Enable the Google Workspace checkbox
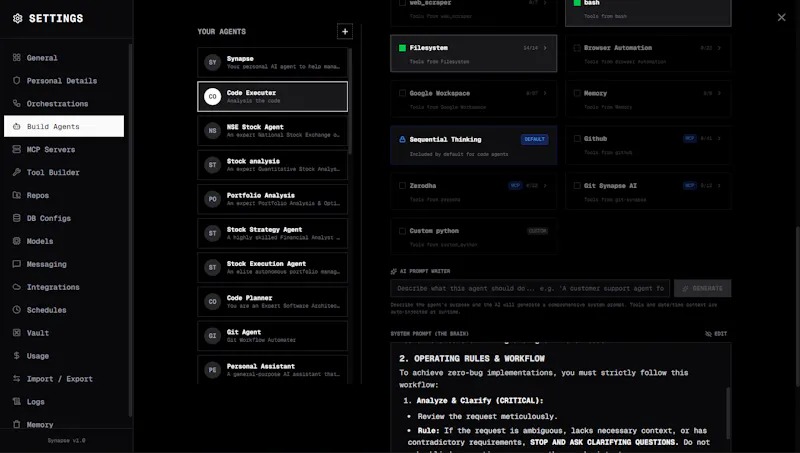The width and height of the screenshot is (800, 453). coord(402,93)
